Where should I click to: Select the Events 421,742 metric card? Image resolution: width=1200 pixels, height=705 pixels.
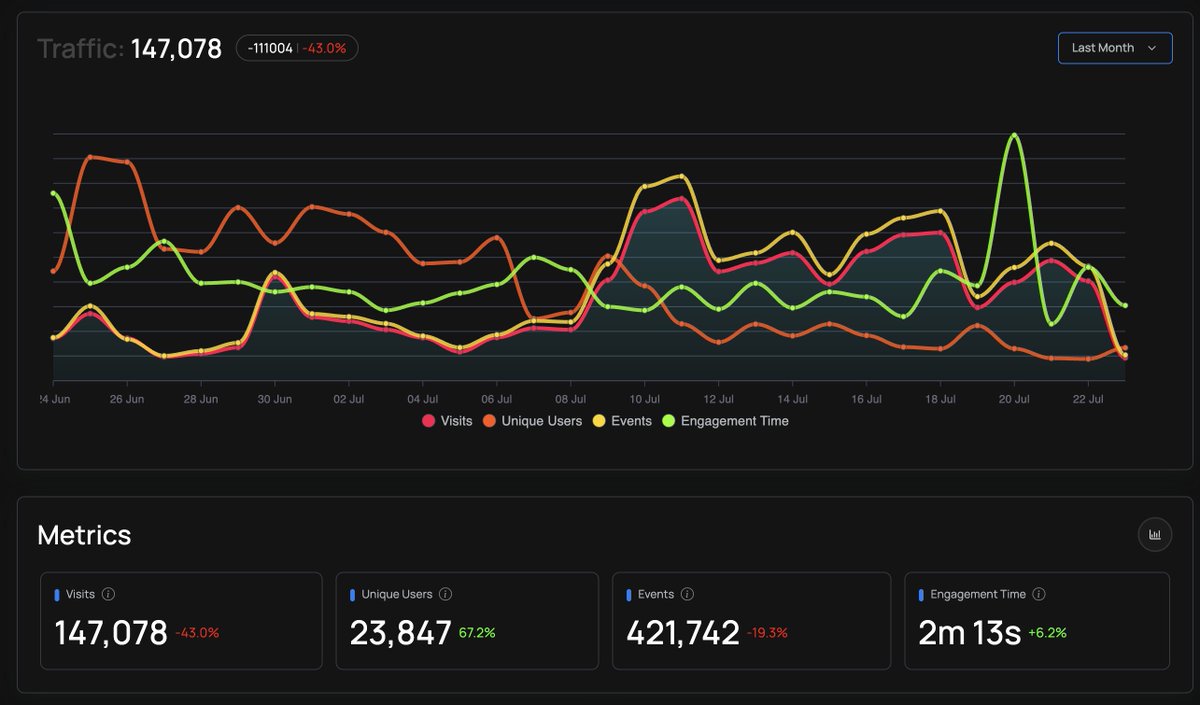[751, 620]
